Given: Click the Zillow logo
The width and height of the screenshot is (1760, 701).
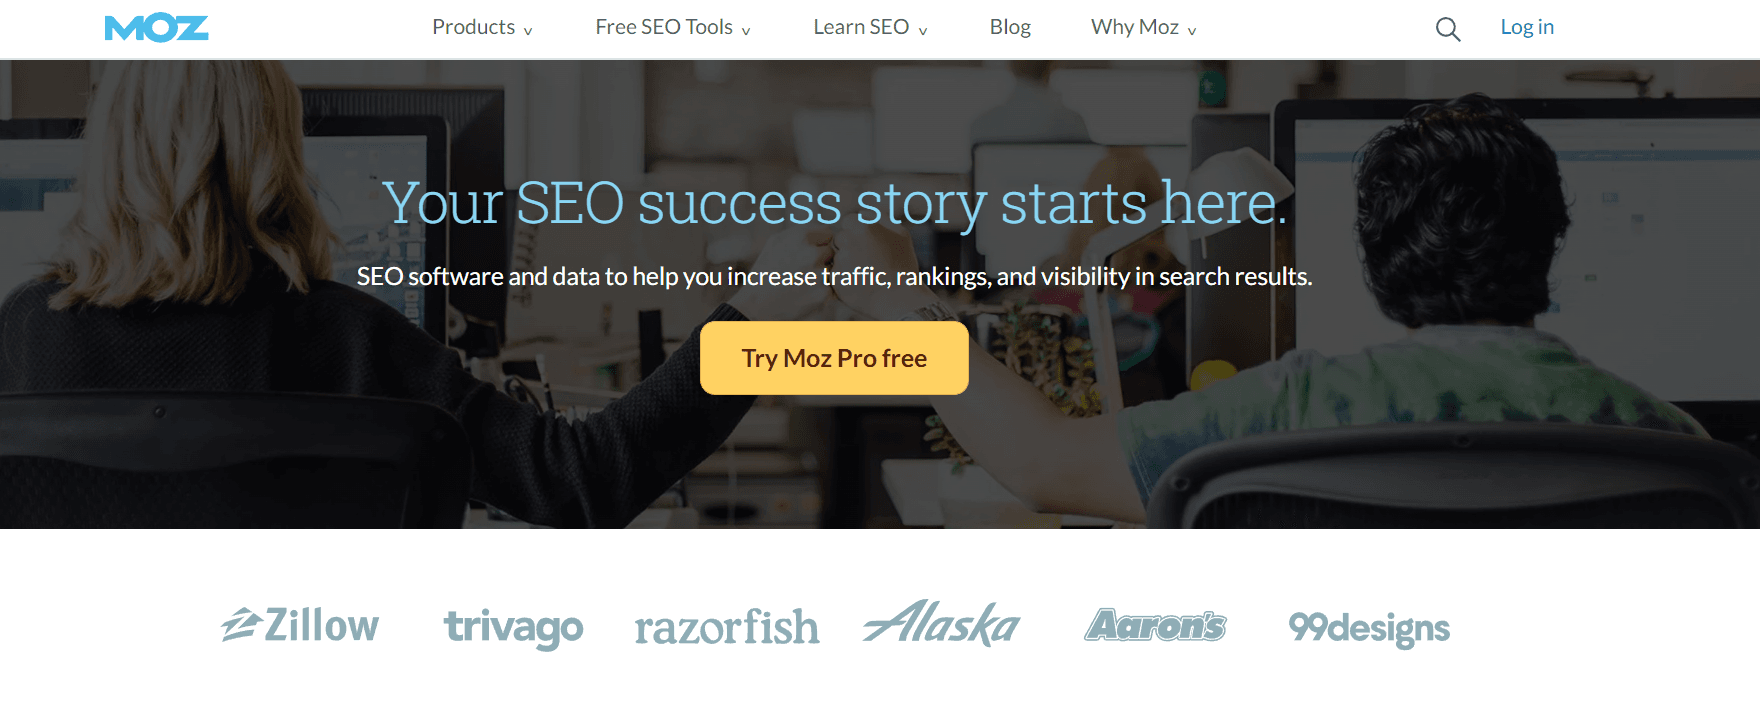Looking at the screenshot, I should click(x=300, y=626).
